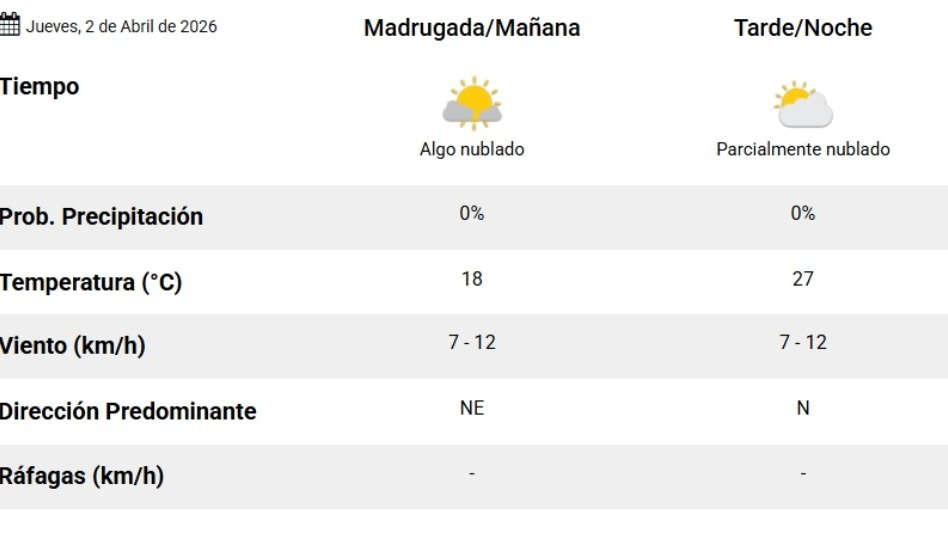Click the sun-and-cloud icon under Madrugada/Mañana

pyautogui.click(x=472, y=104)
